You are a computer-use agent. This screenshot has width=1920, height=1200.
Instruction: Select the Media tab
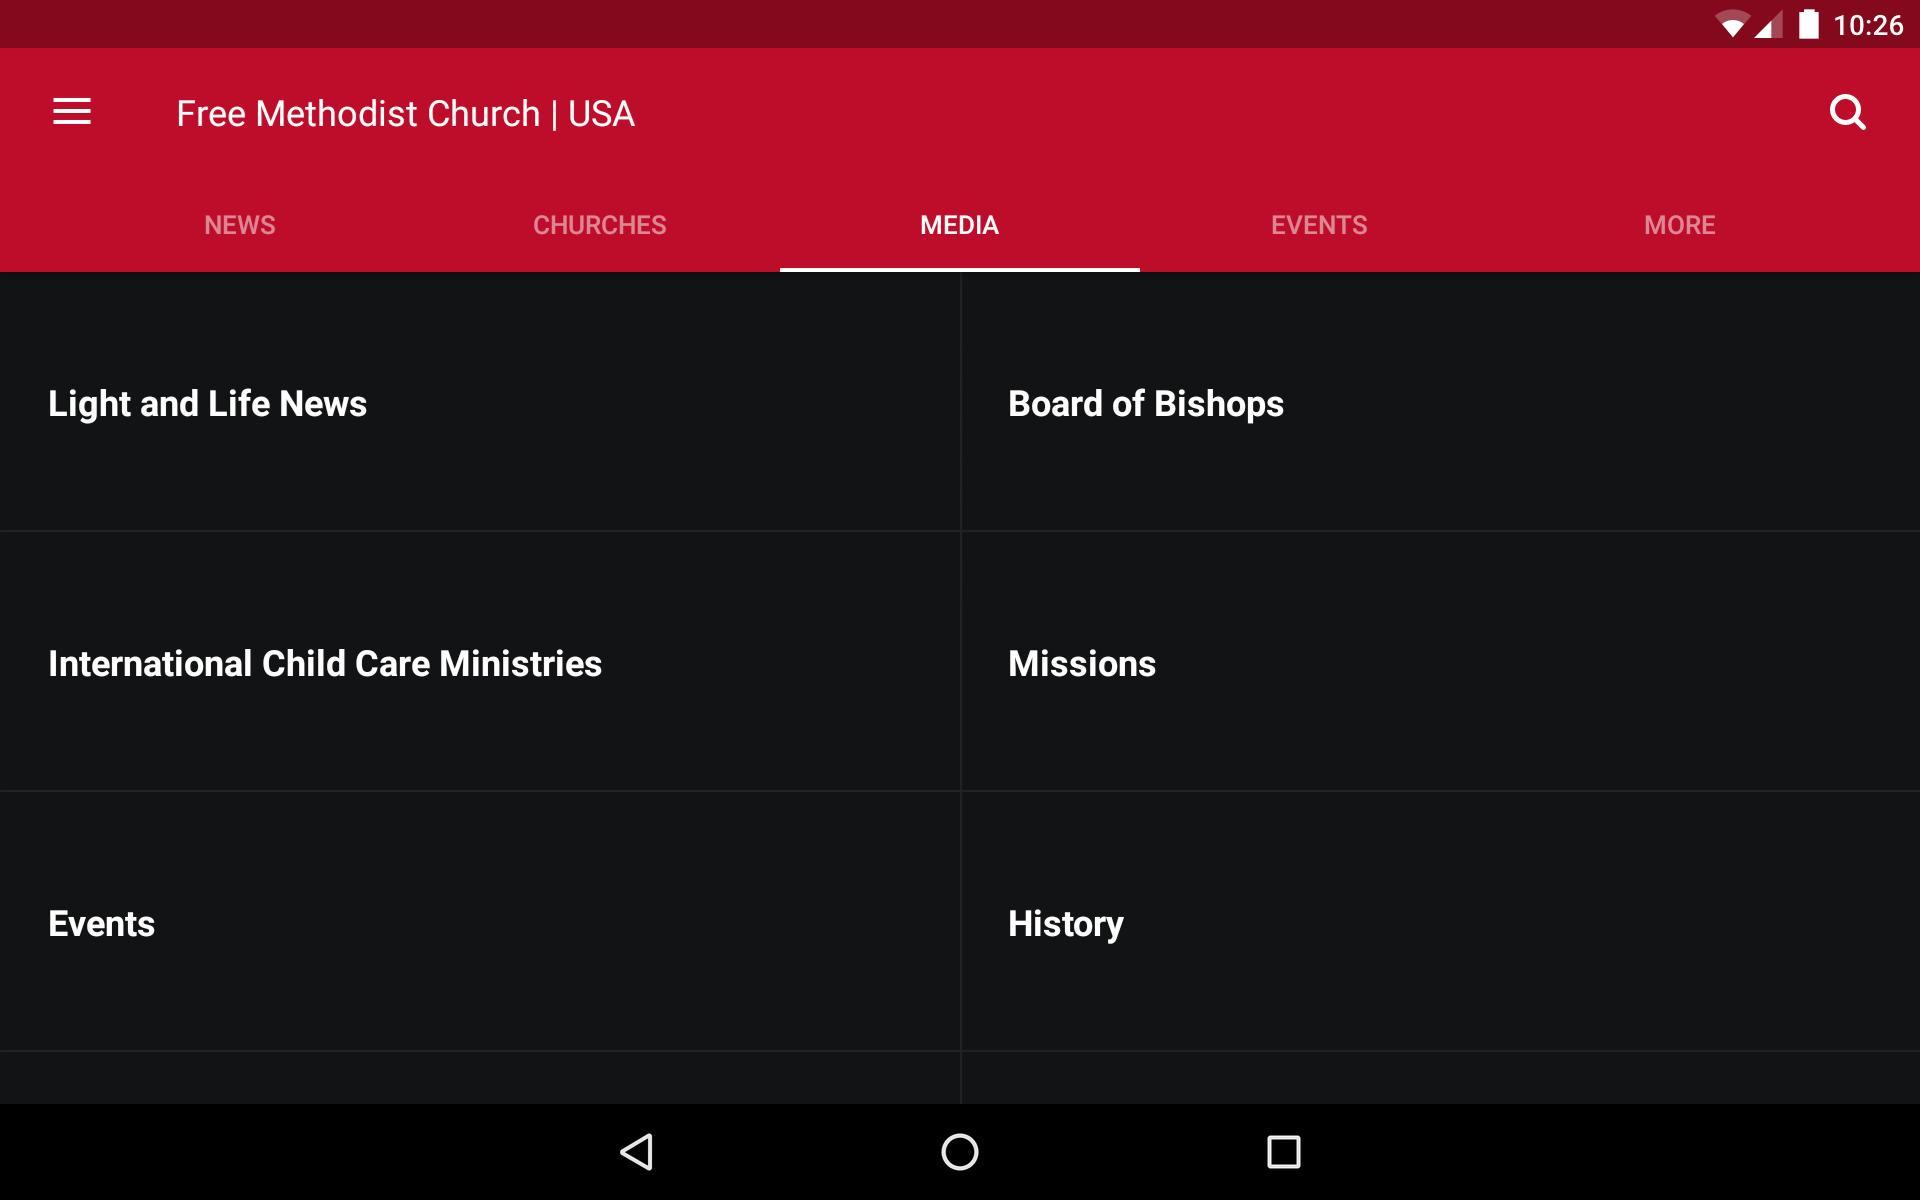pos(960,225)
